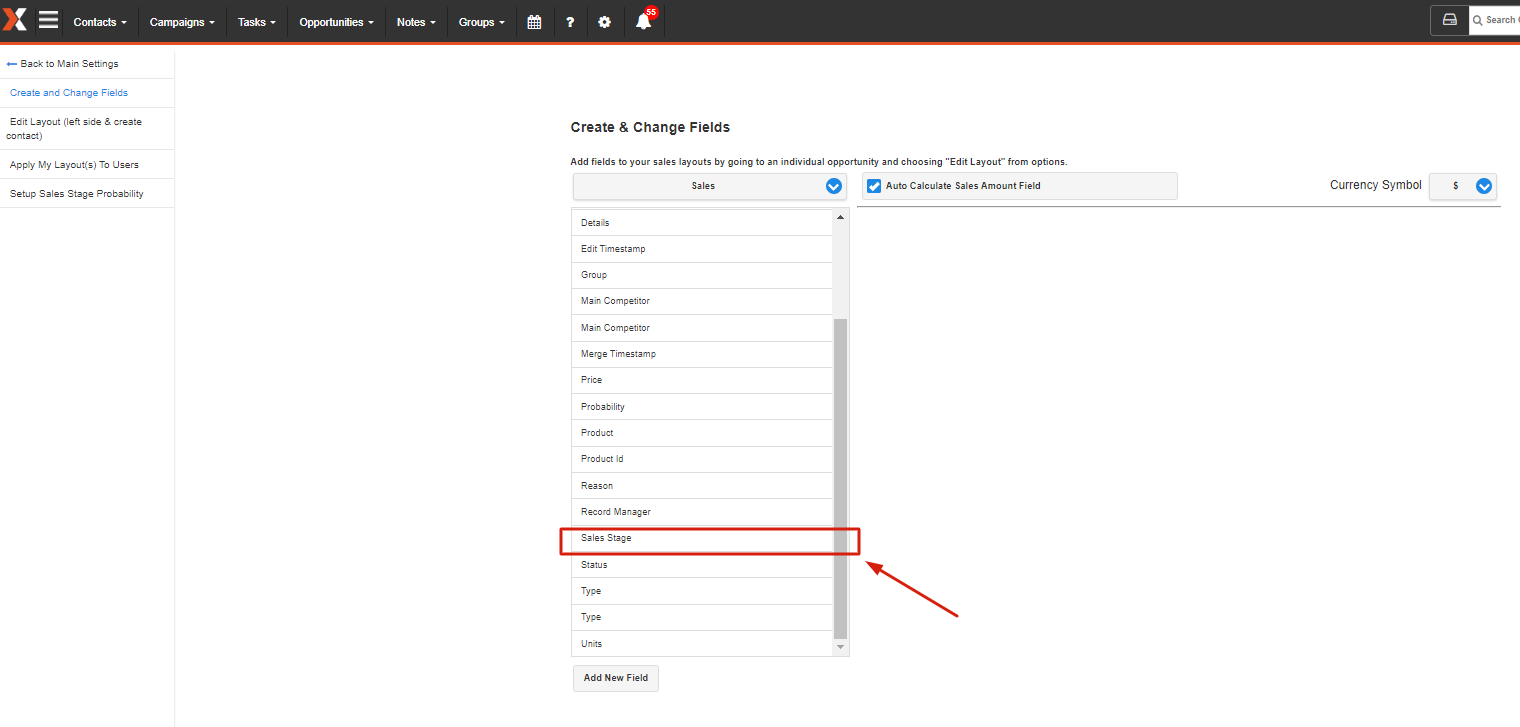Screen dimensions: 1520x727
Task: Click the question mark help icon
Action: 570,22
